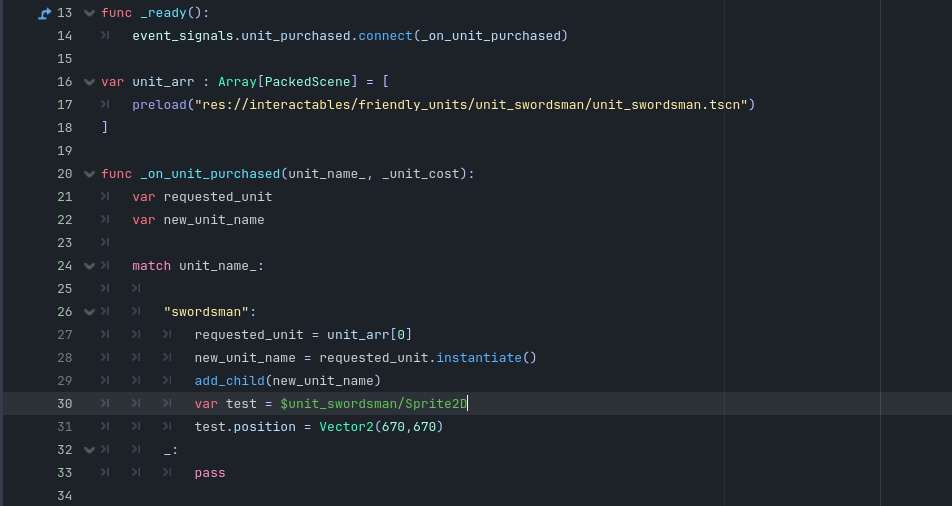Click the override arrow icon beside line 13

(44, 13)
